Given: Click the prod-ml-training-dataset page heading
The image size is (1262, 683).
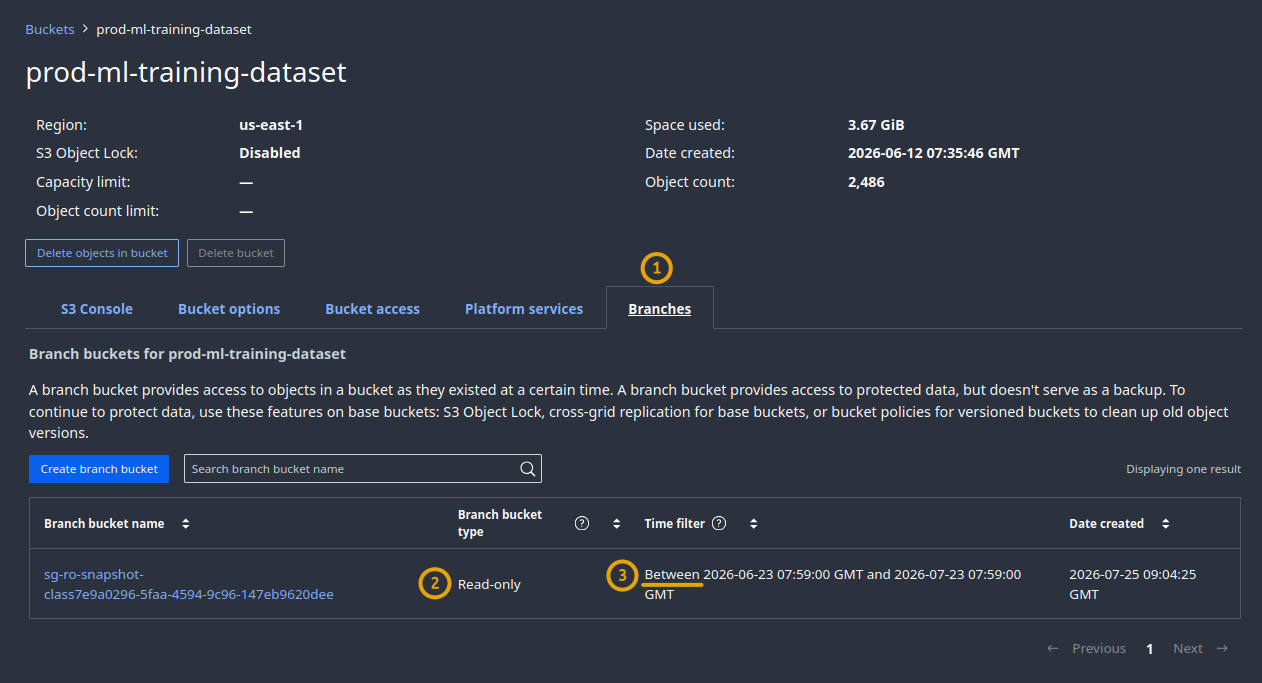Looking at the screenshot, I should pyautogui.click(x=186, y=72).
